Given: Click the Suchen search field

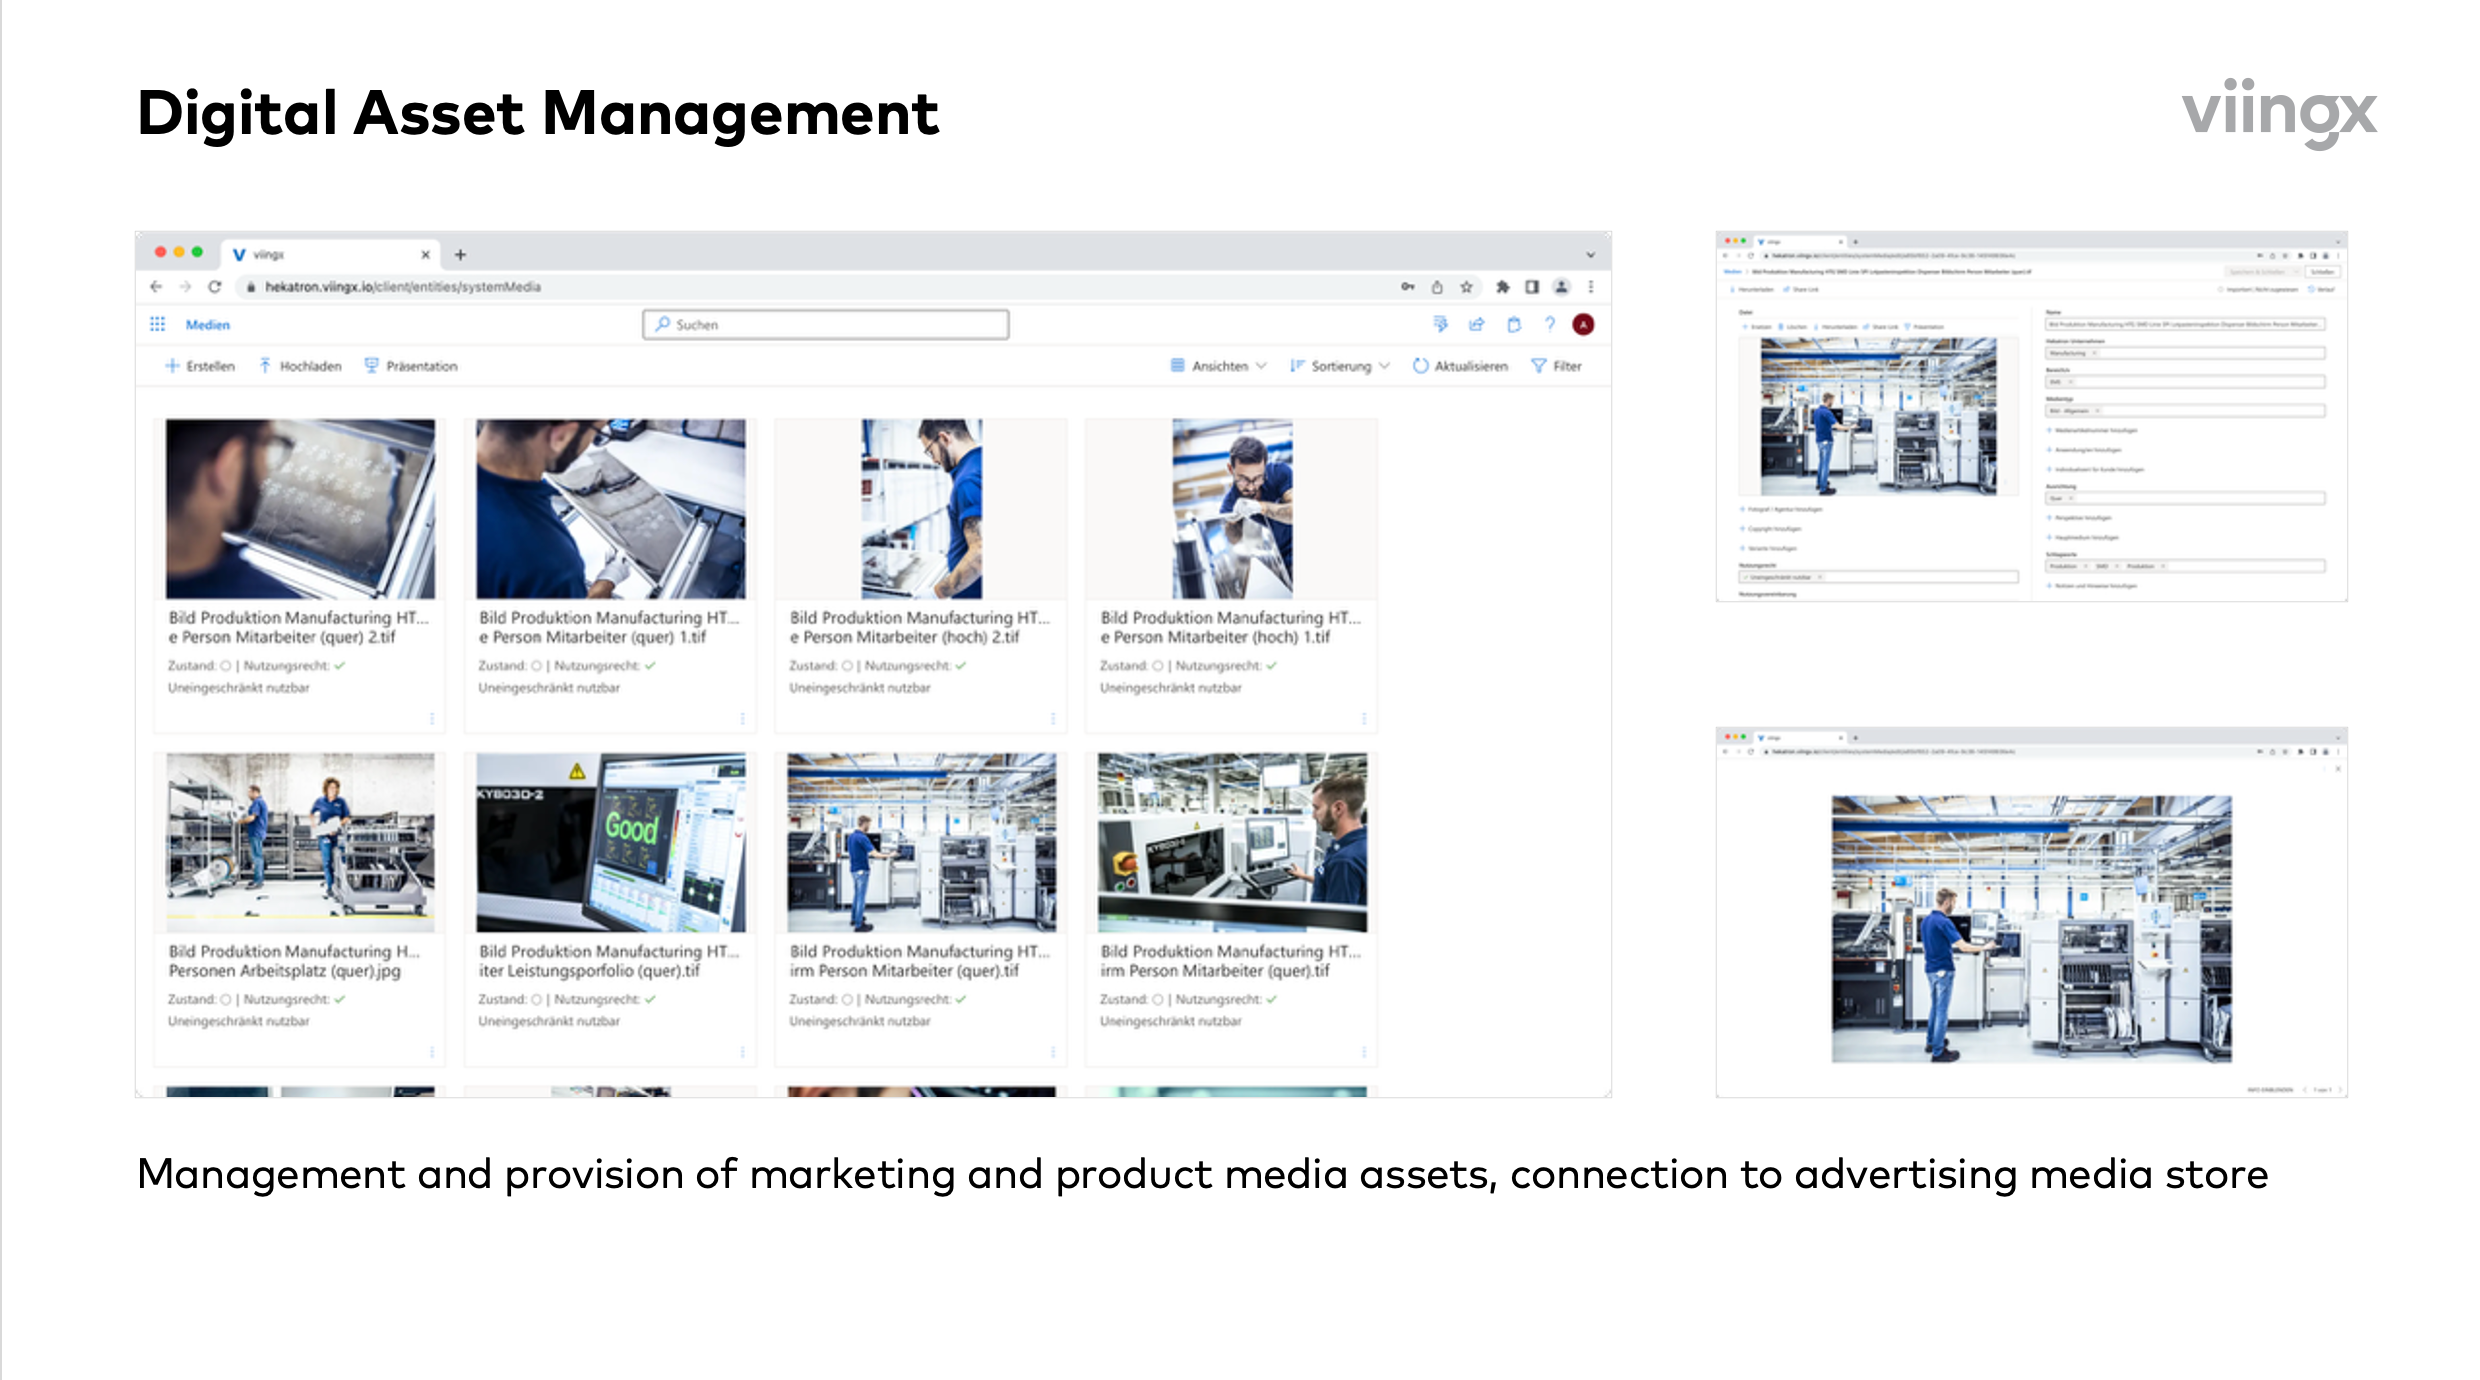Looking at the screenshot, I should pos(826,324).
